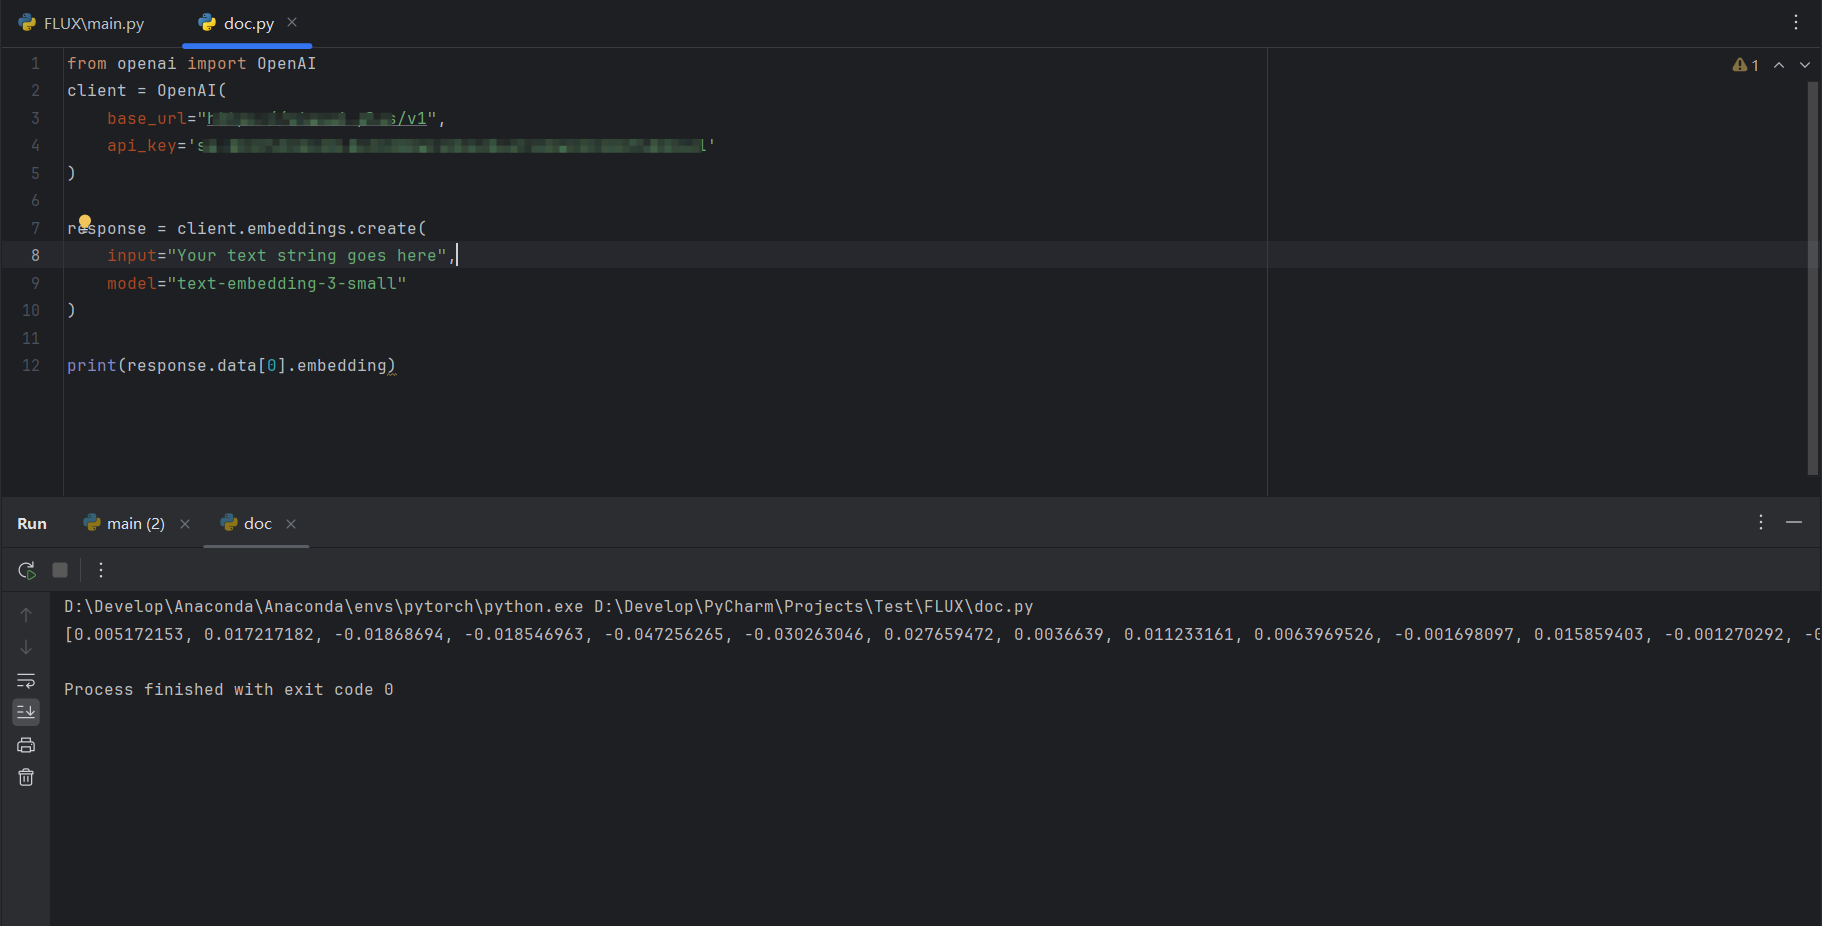This screenshot has width=1822, height=926.
Task: Go to next highlighted problem
Action: (x=1805, y=65)
